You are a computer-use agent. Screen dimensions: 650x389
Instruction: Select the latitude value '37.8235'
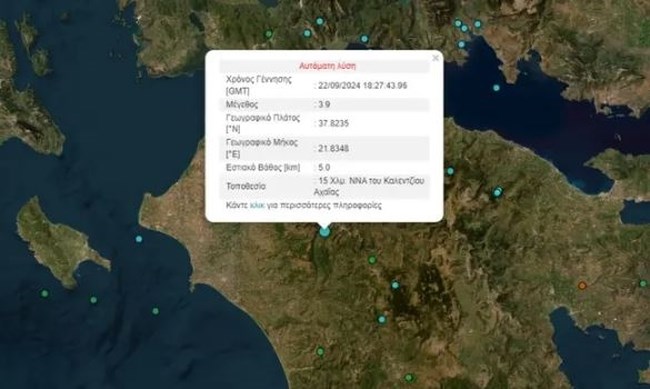[333, 123]
